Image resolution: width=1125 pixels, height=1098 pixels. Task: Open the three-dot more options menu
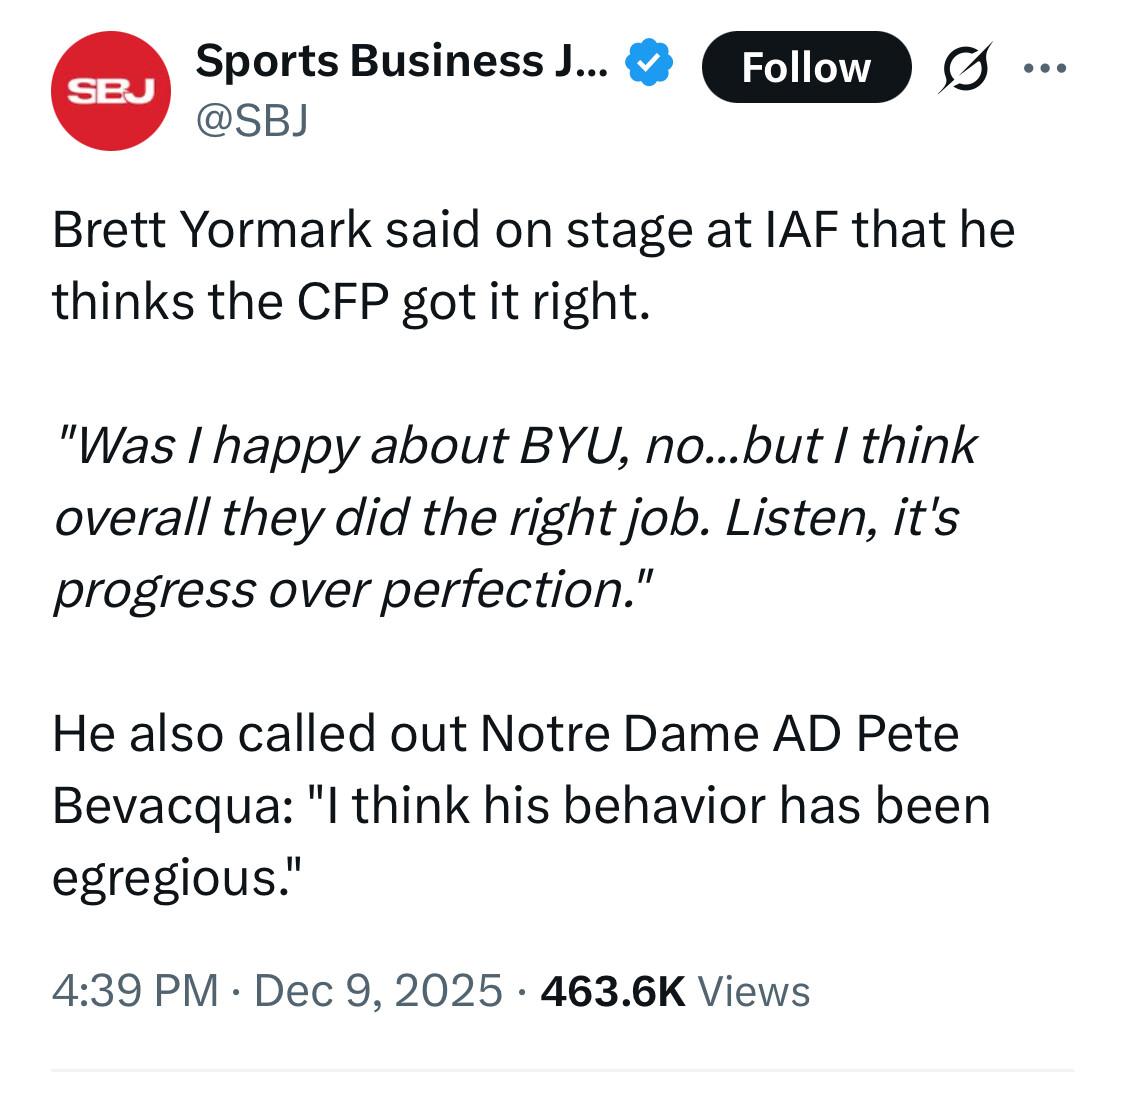(1045, 68)
